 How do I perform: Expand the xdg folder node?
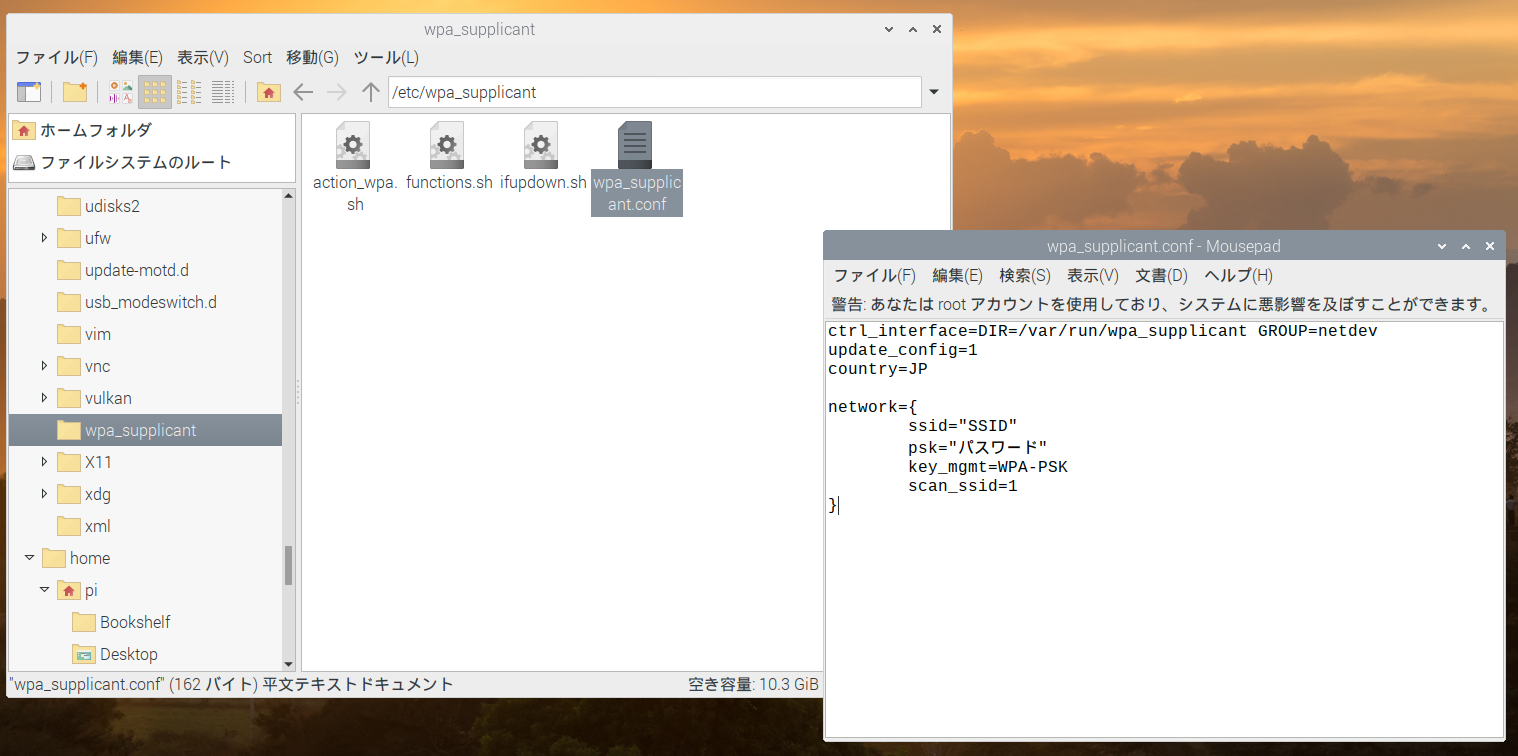44,494
